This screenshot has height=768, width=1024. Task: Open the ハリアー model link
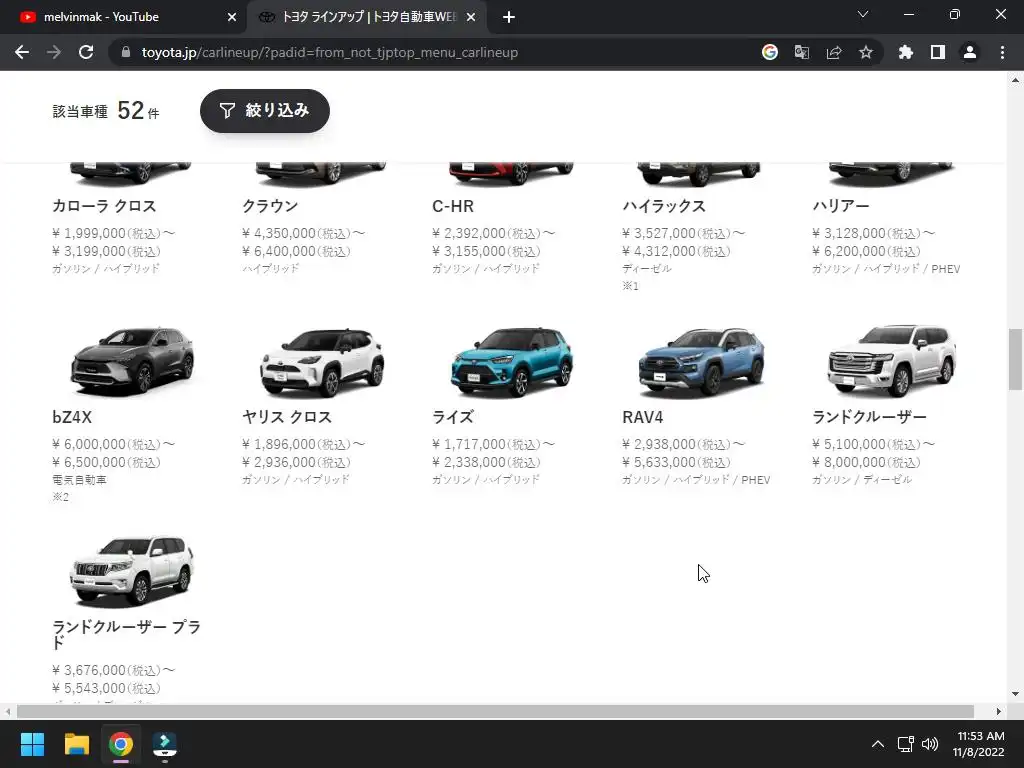[840, 206]
